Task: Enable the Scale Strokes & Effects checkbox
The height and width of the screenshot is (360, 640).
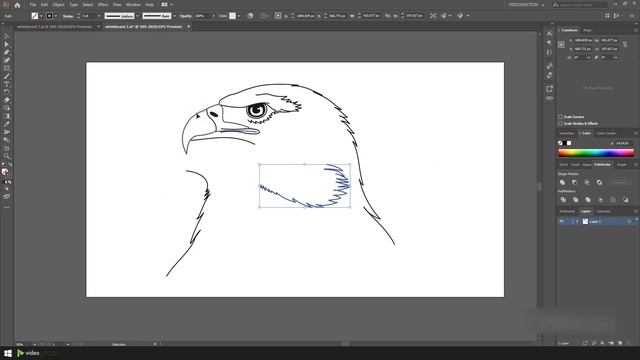Action: [x=560, y=123]
